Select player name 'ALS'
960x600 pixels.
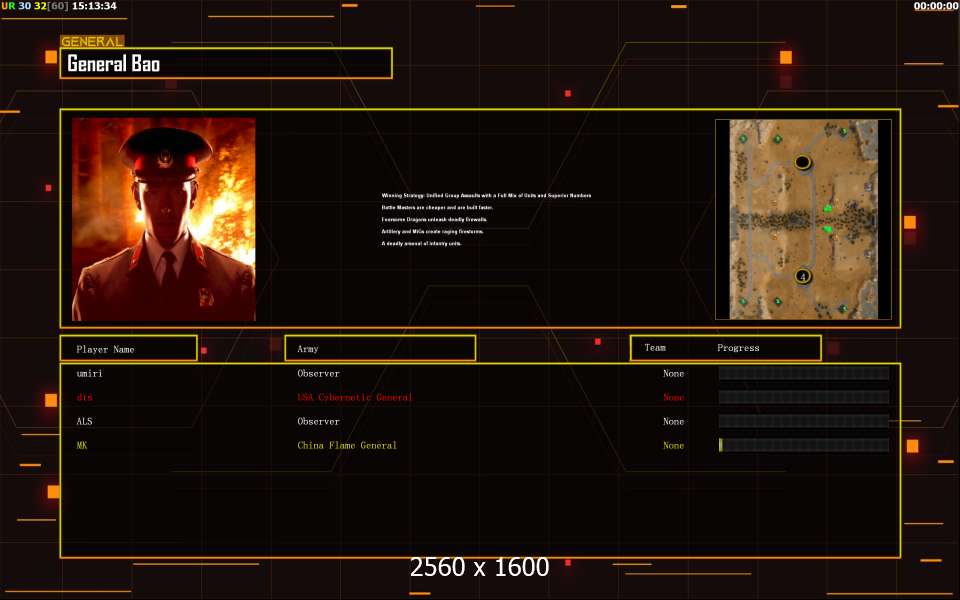[x=84, y=421]
